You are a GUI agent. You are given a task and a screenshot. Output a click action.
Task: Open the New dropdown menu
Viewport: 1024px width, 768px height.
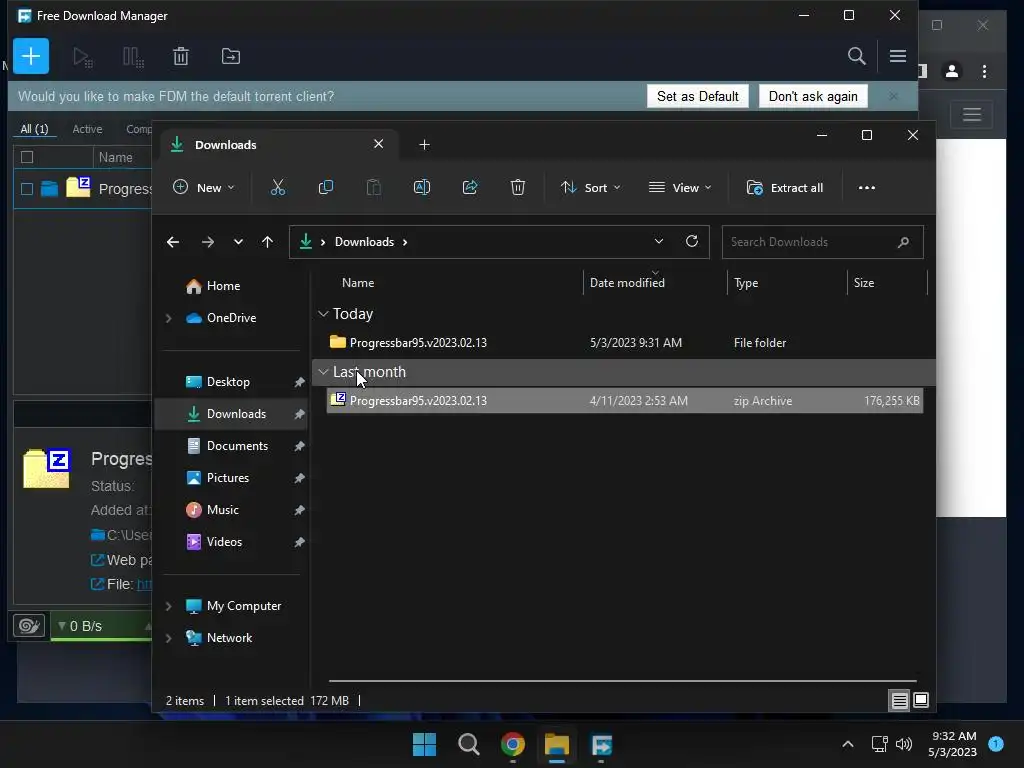tap(204, 188)
